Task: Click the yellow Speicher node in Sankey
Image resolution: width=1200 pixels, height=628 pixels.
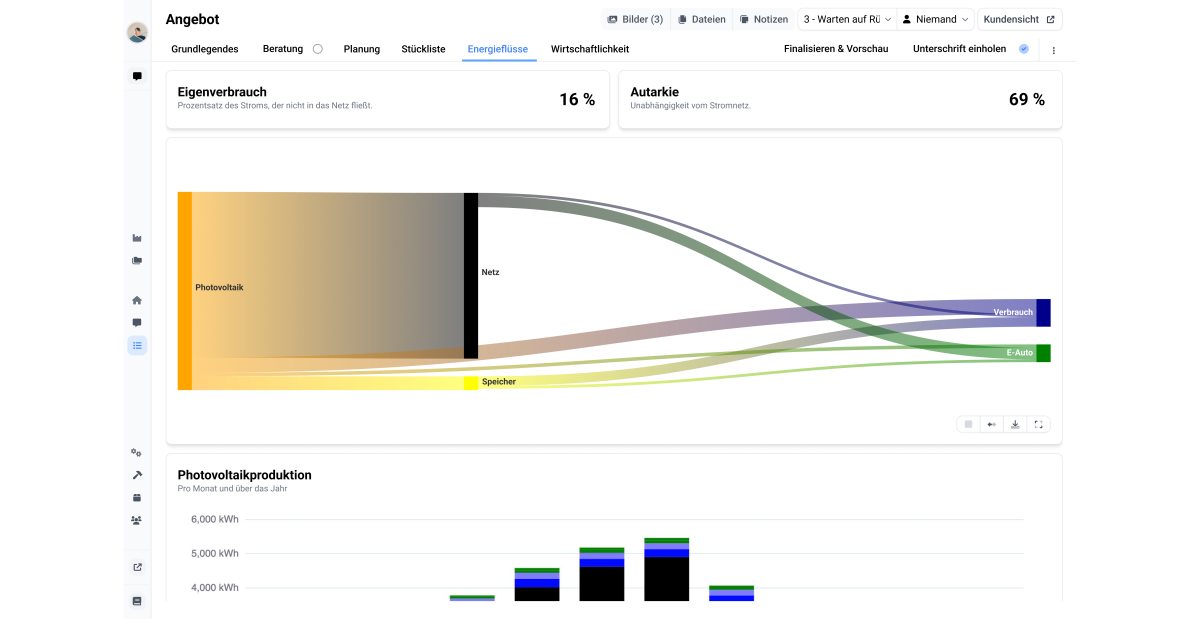Action: tap(471, 383)
